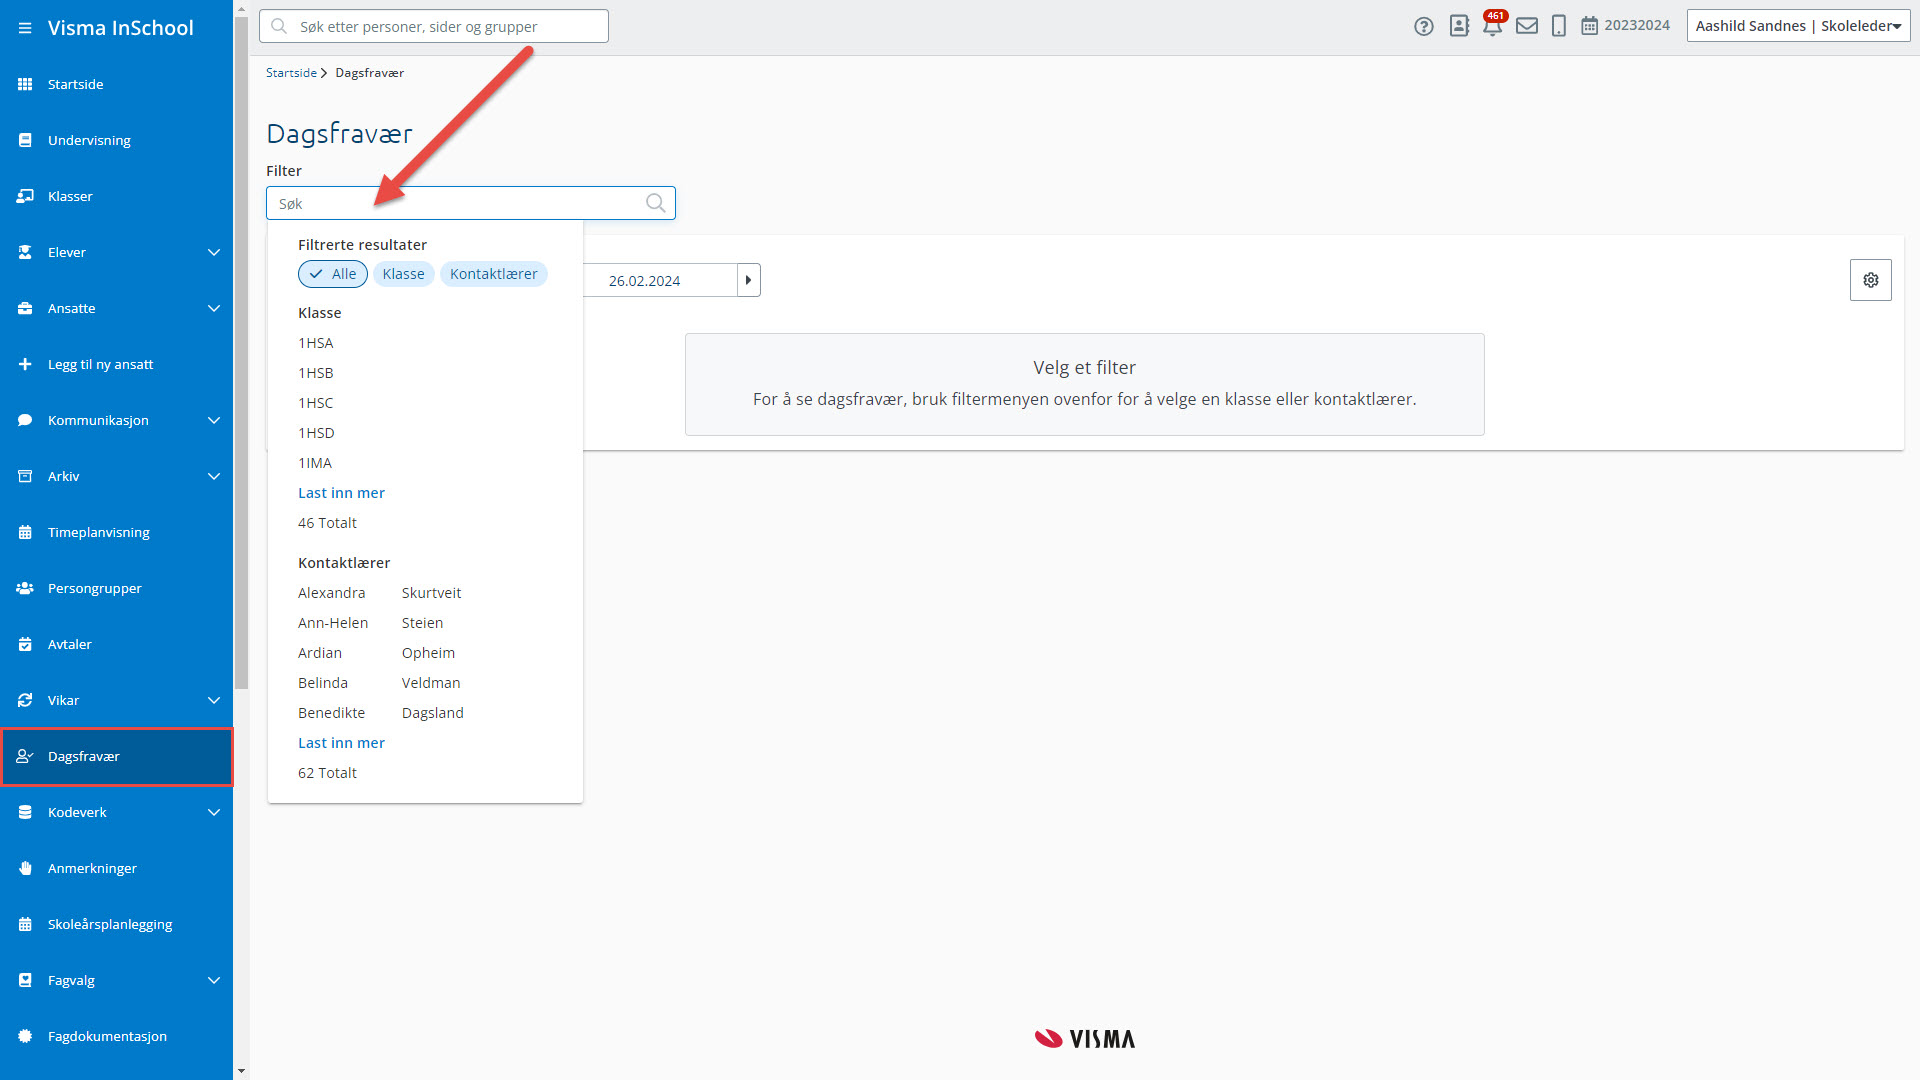Click the Persongrupper people icon
1920x1080 pixels.
(x=25, y=588)
